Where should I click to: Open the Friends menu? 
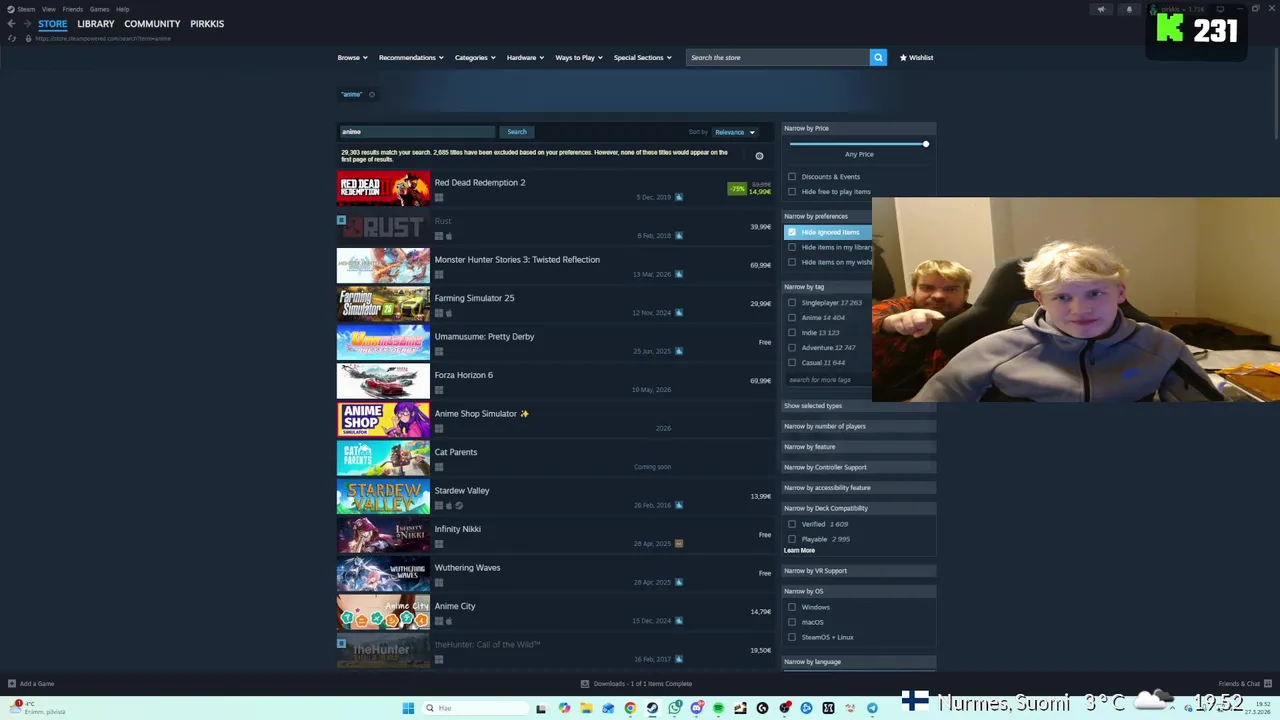pyautogui.click(x=73, y=9)
